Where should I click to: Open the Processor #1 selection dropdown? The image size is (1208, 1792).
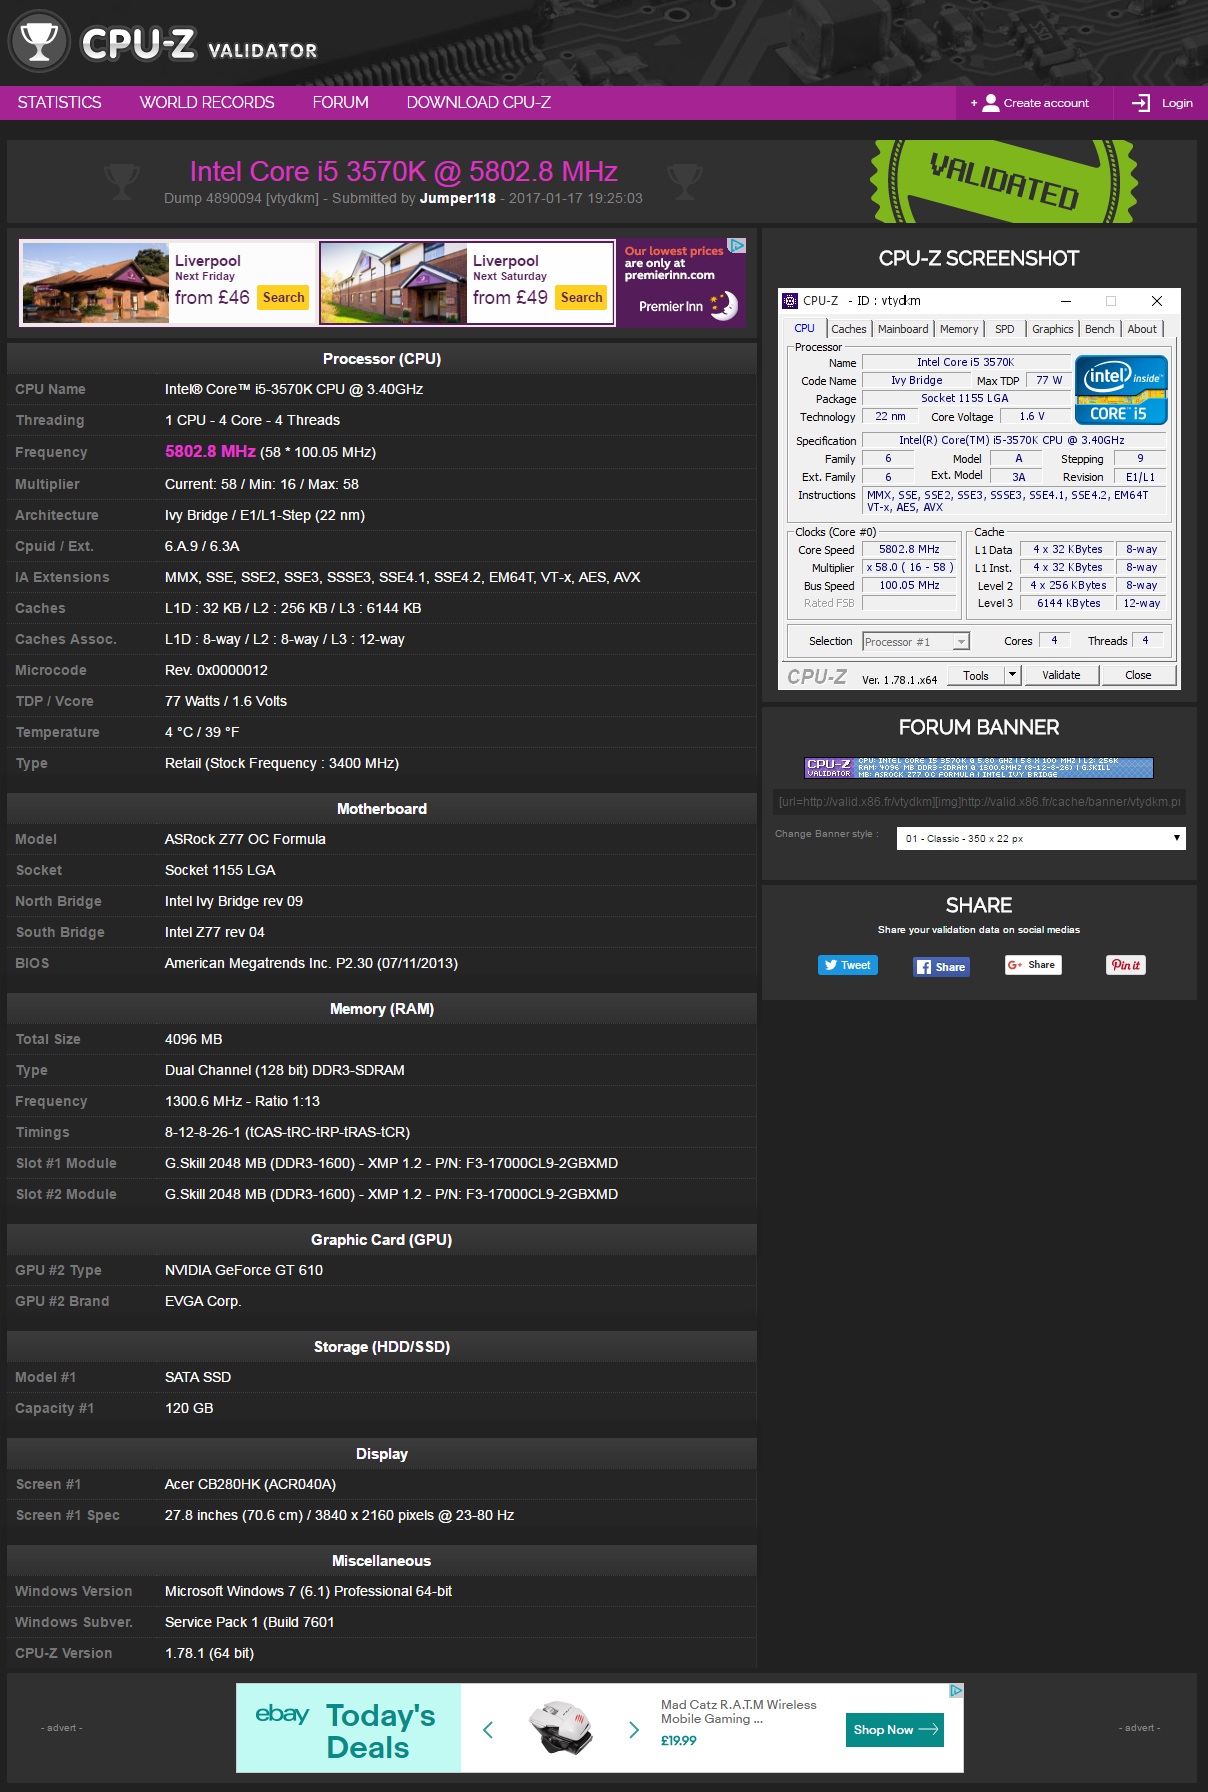916,642
